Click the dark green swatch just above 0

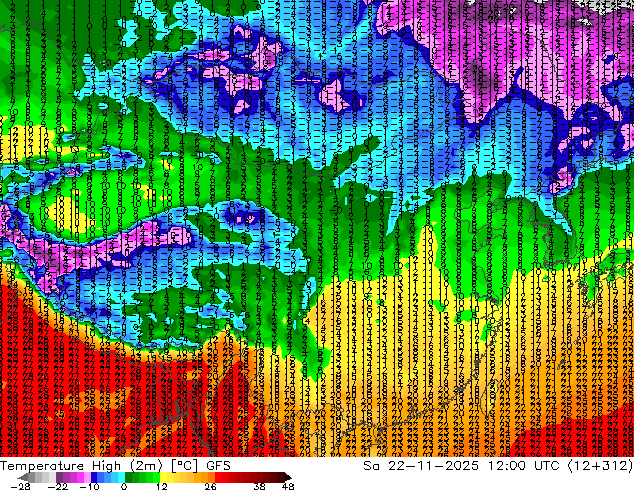(x=129, y=477)
